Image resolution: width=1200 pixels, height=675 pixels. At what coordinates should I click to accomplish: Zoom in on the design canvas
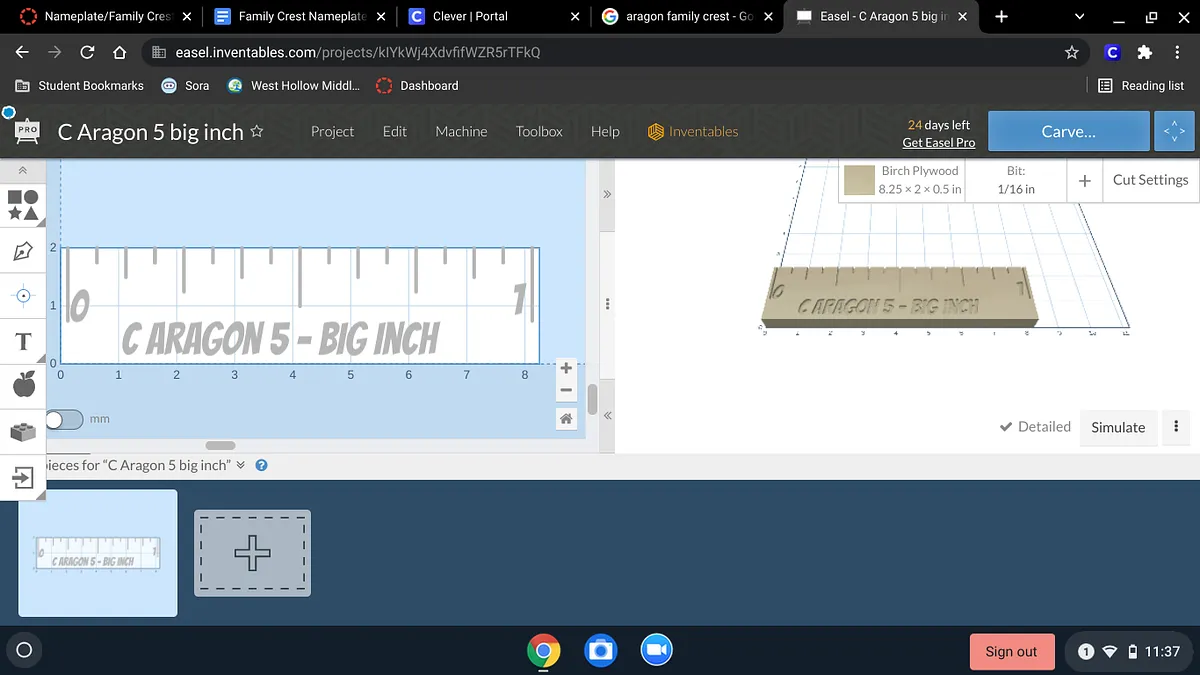coord(566,368)
